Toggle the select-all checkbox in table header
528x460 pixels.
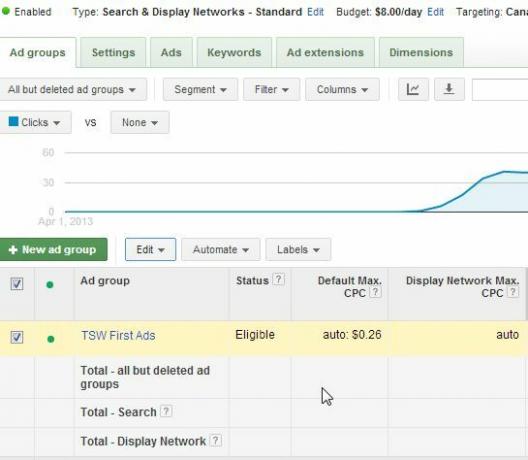(x=17, y=284)
